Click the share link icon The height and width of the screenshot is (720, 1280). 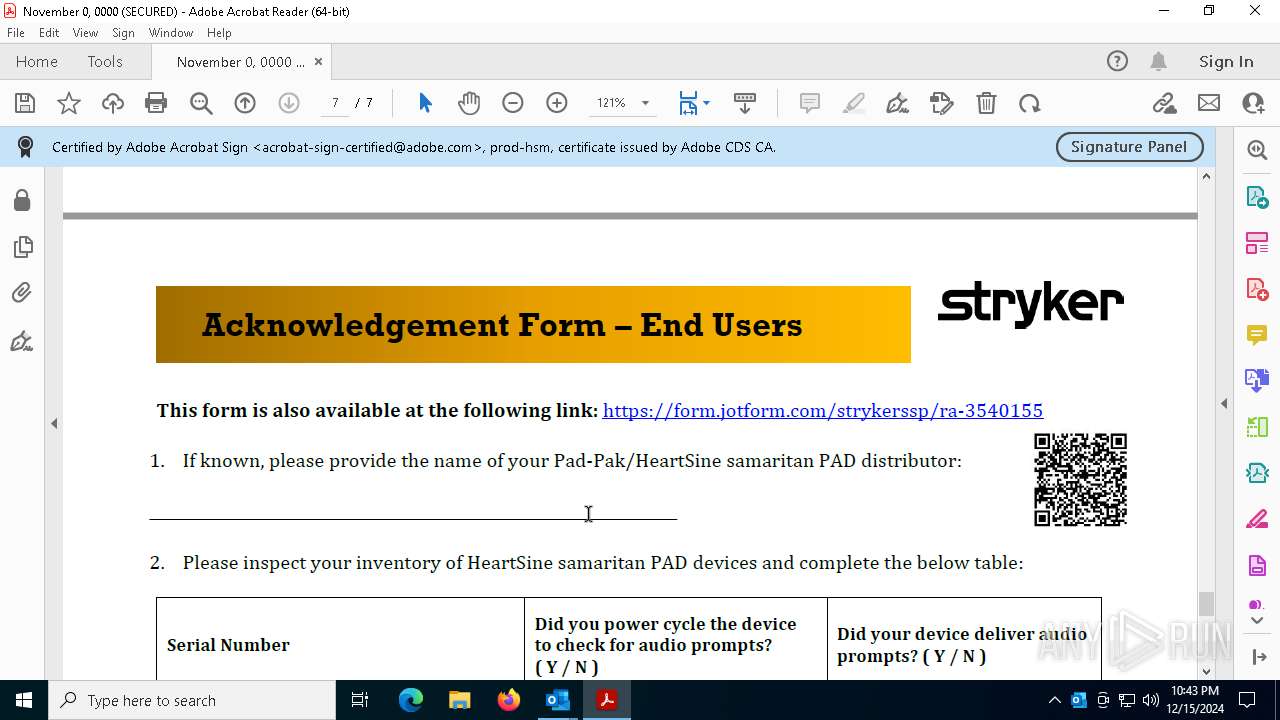click(x=1164, y=103)
